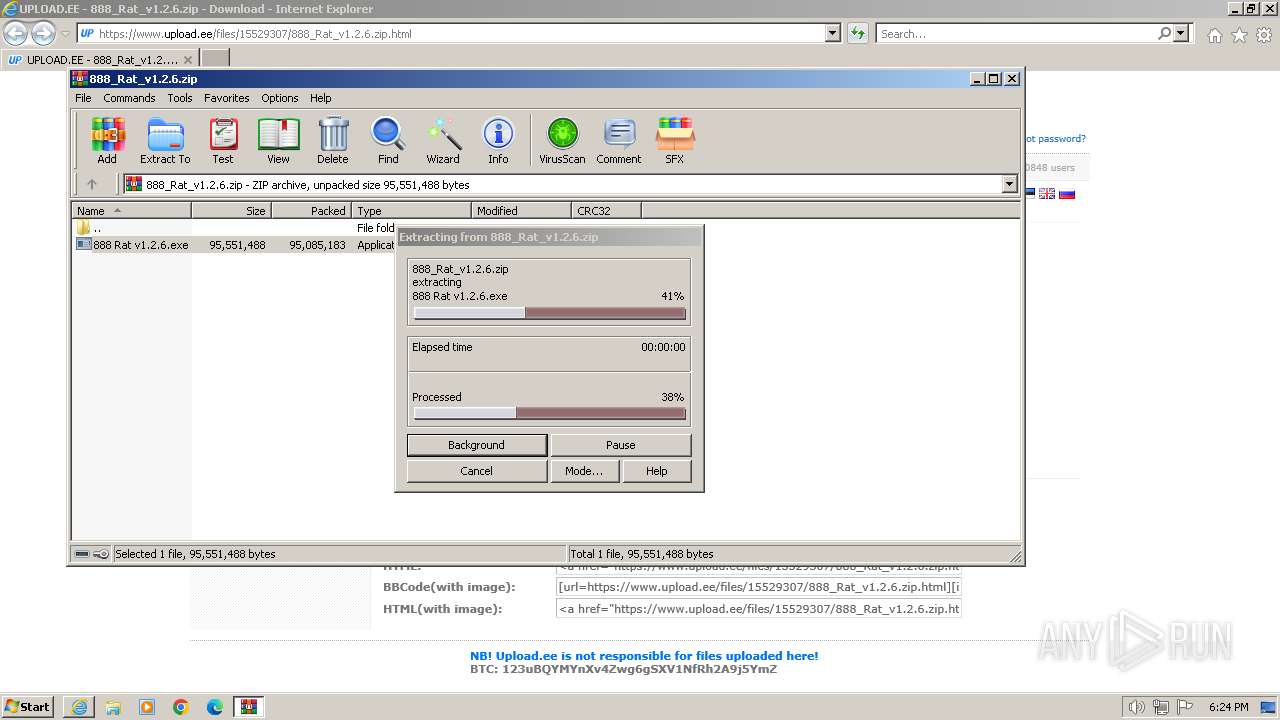The image size is (1280, 720).
Task: Click the Processed progress bar at 38%
Action: pyautogui.click(x=550, y=413)
